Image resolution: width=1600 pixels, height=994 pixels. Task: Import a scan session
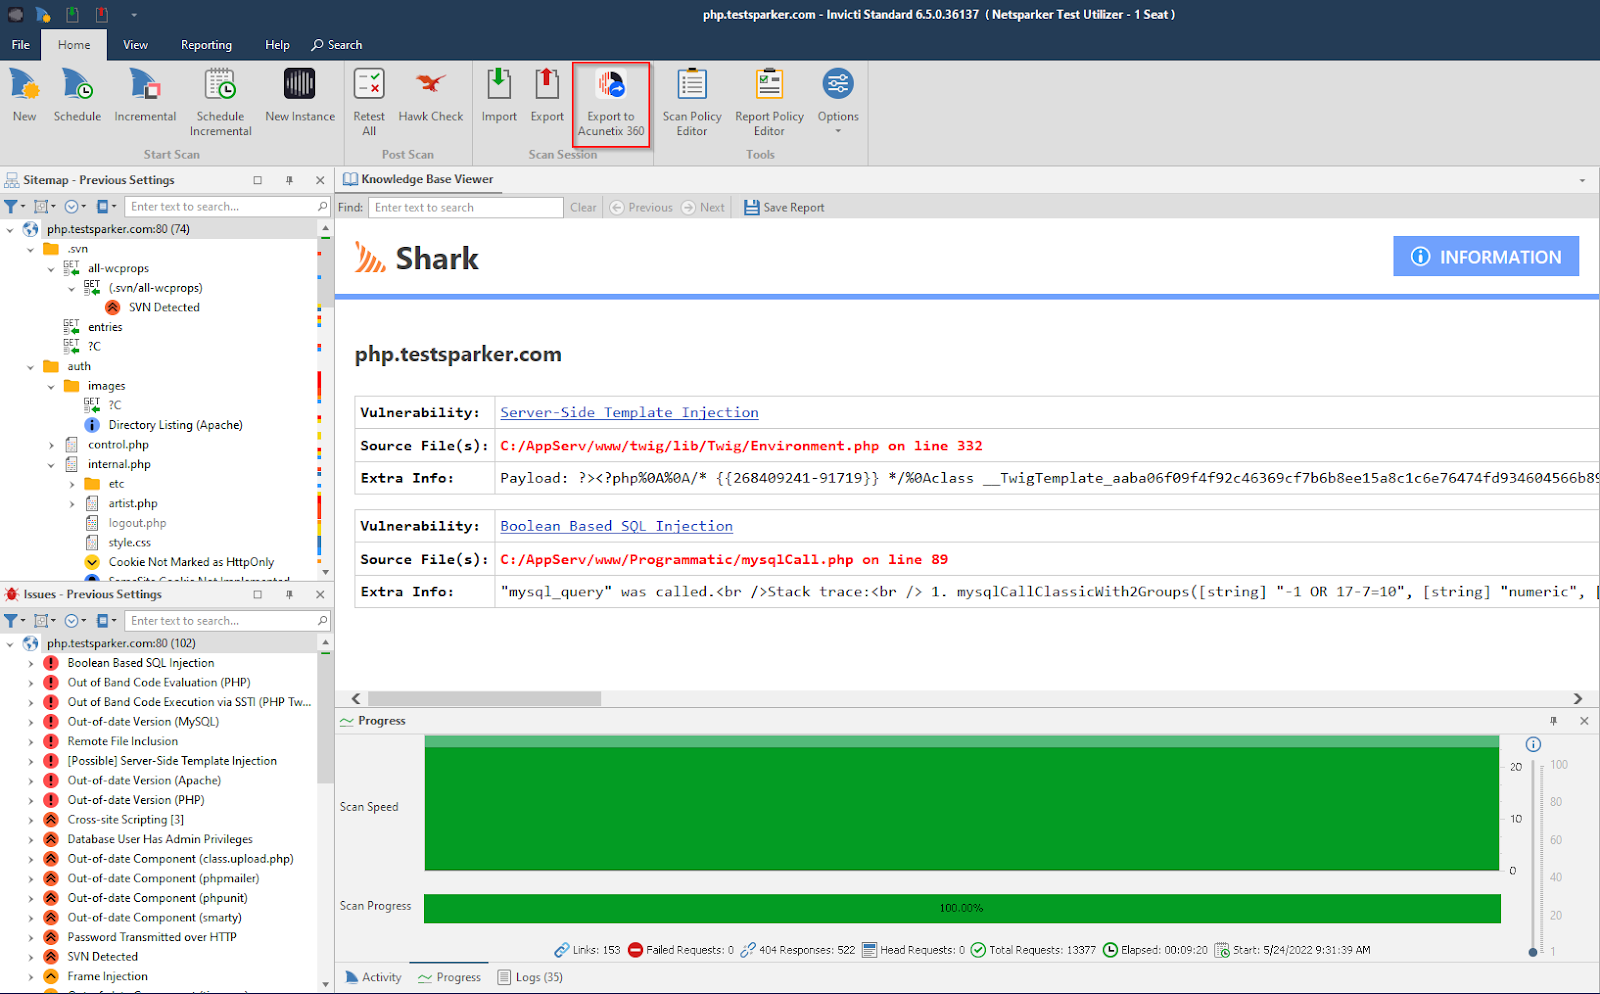click(499, 96)
